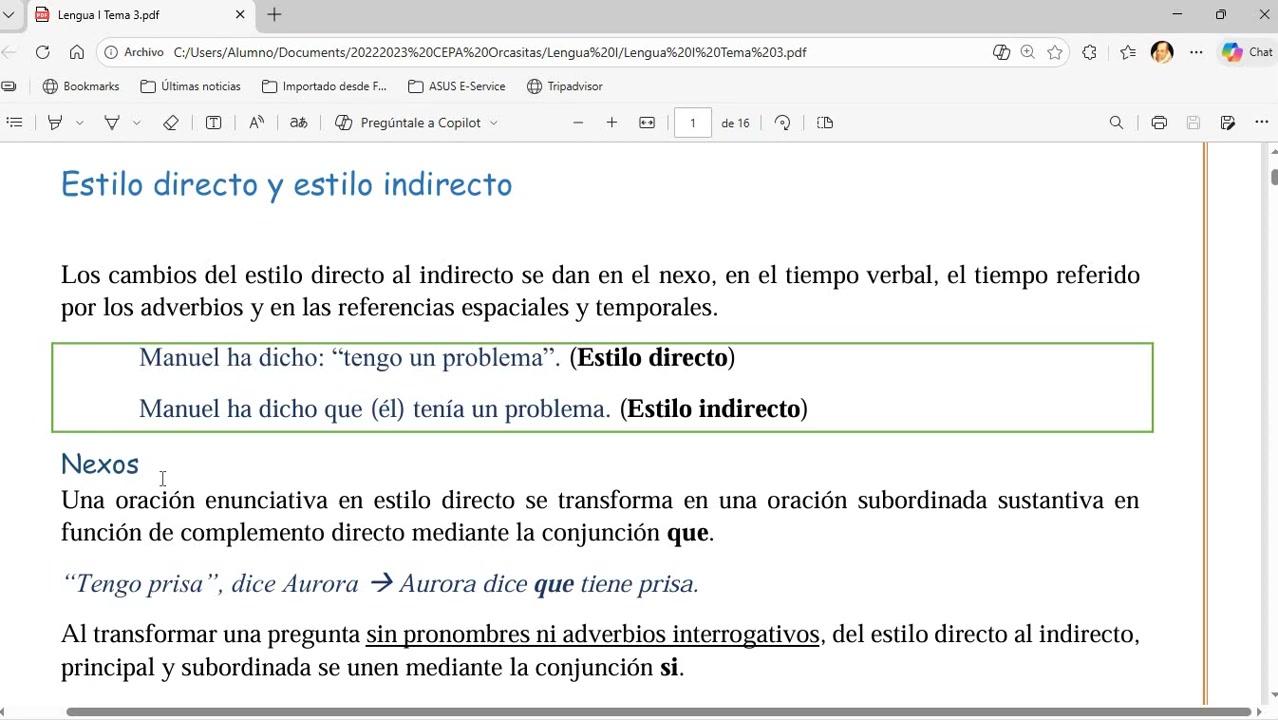Open the Extensions menu

pos(1089,52)
